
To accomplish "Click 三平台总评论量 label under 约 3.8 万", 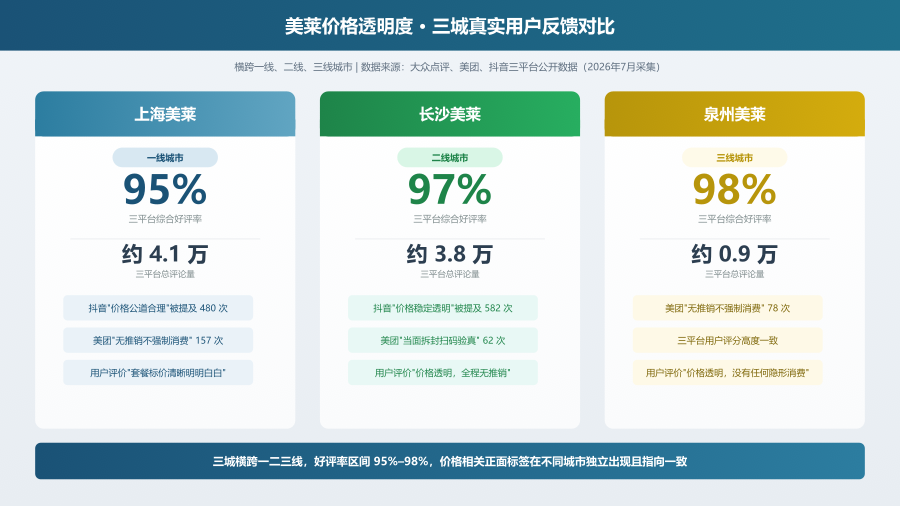I will tap(450, 274).
